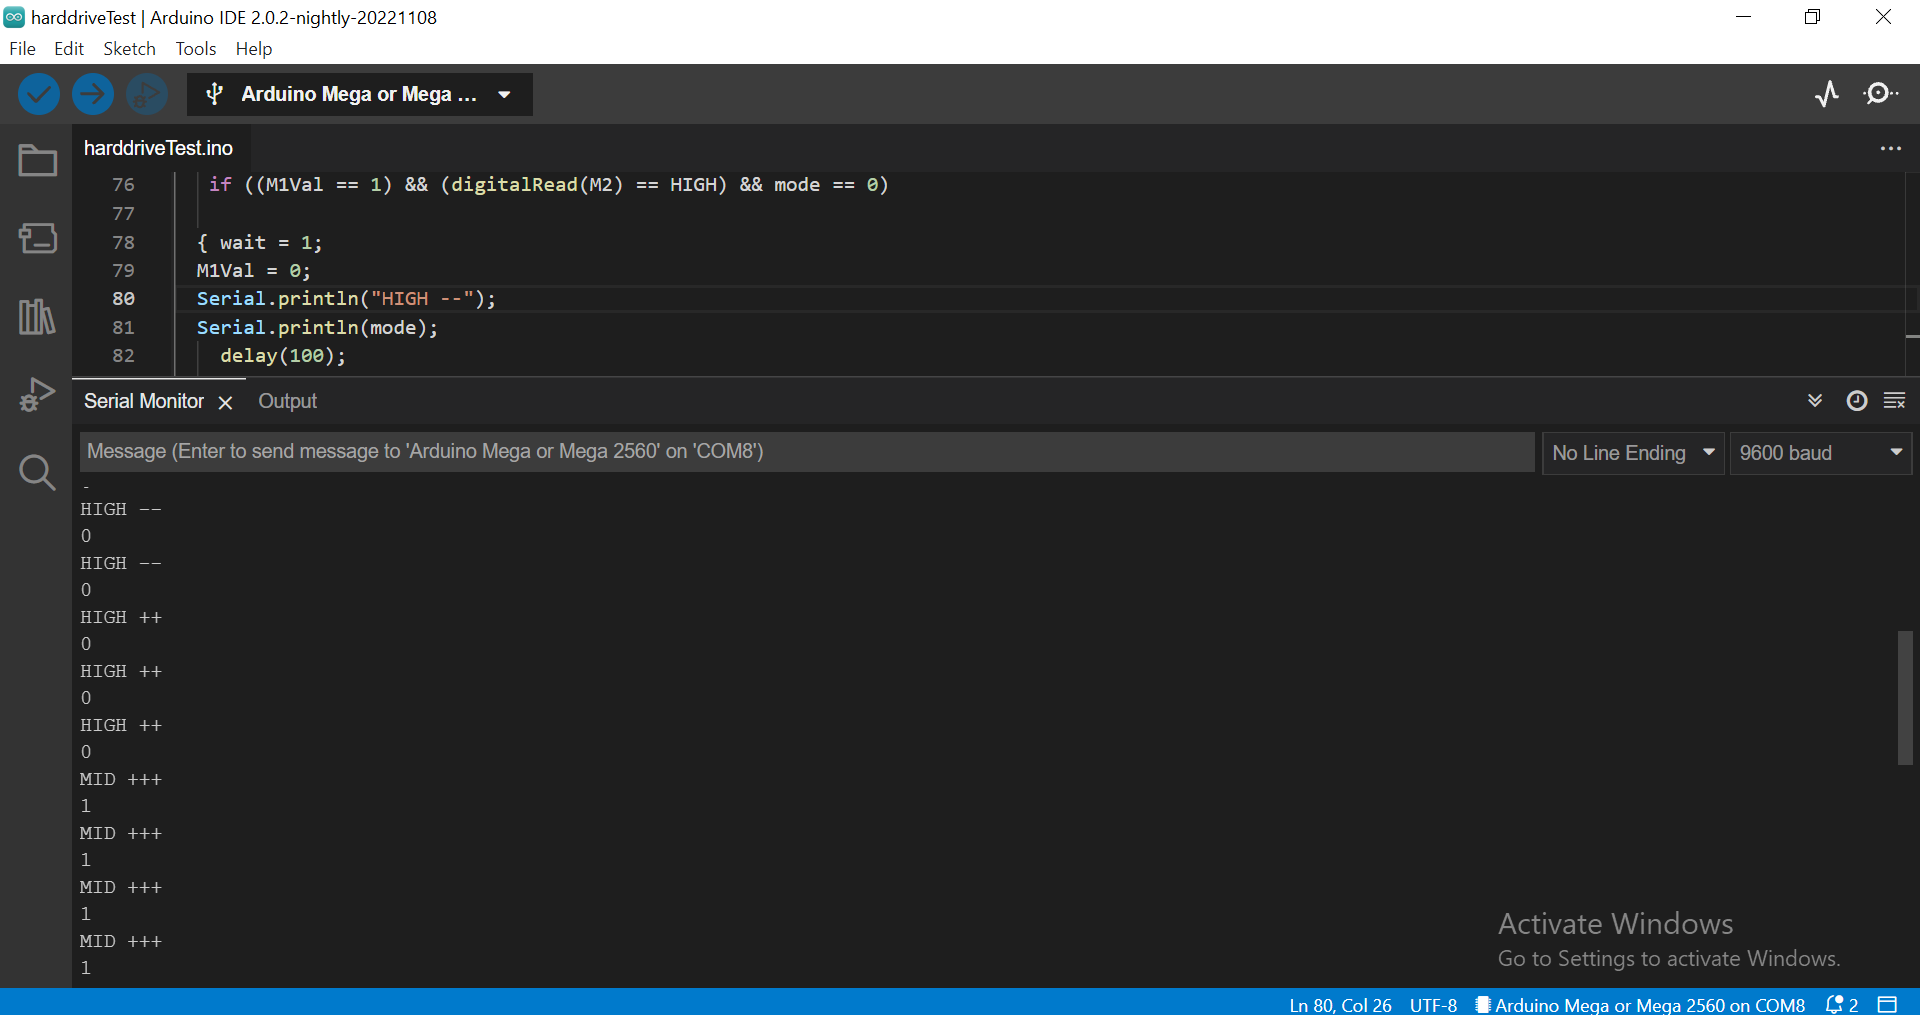Open the Search sidebar panel
This screenshot has height=1015, width=1920.
(x=36, y=472)
